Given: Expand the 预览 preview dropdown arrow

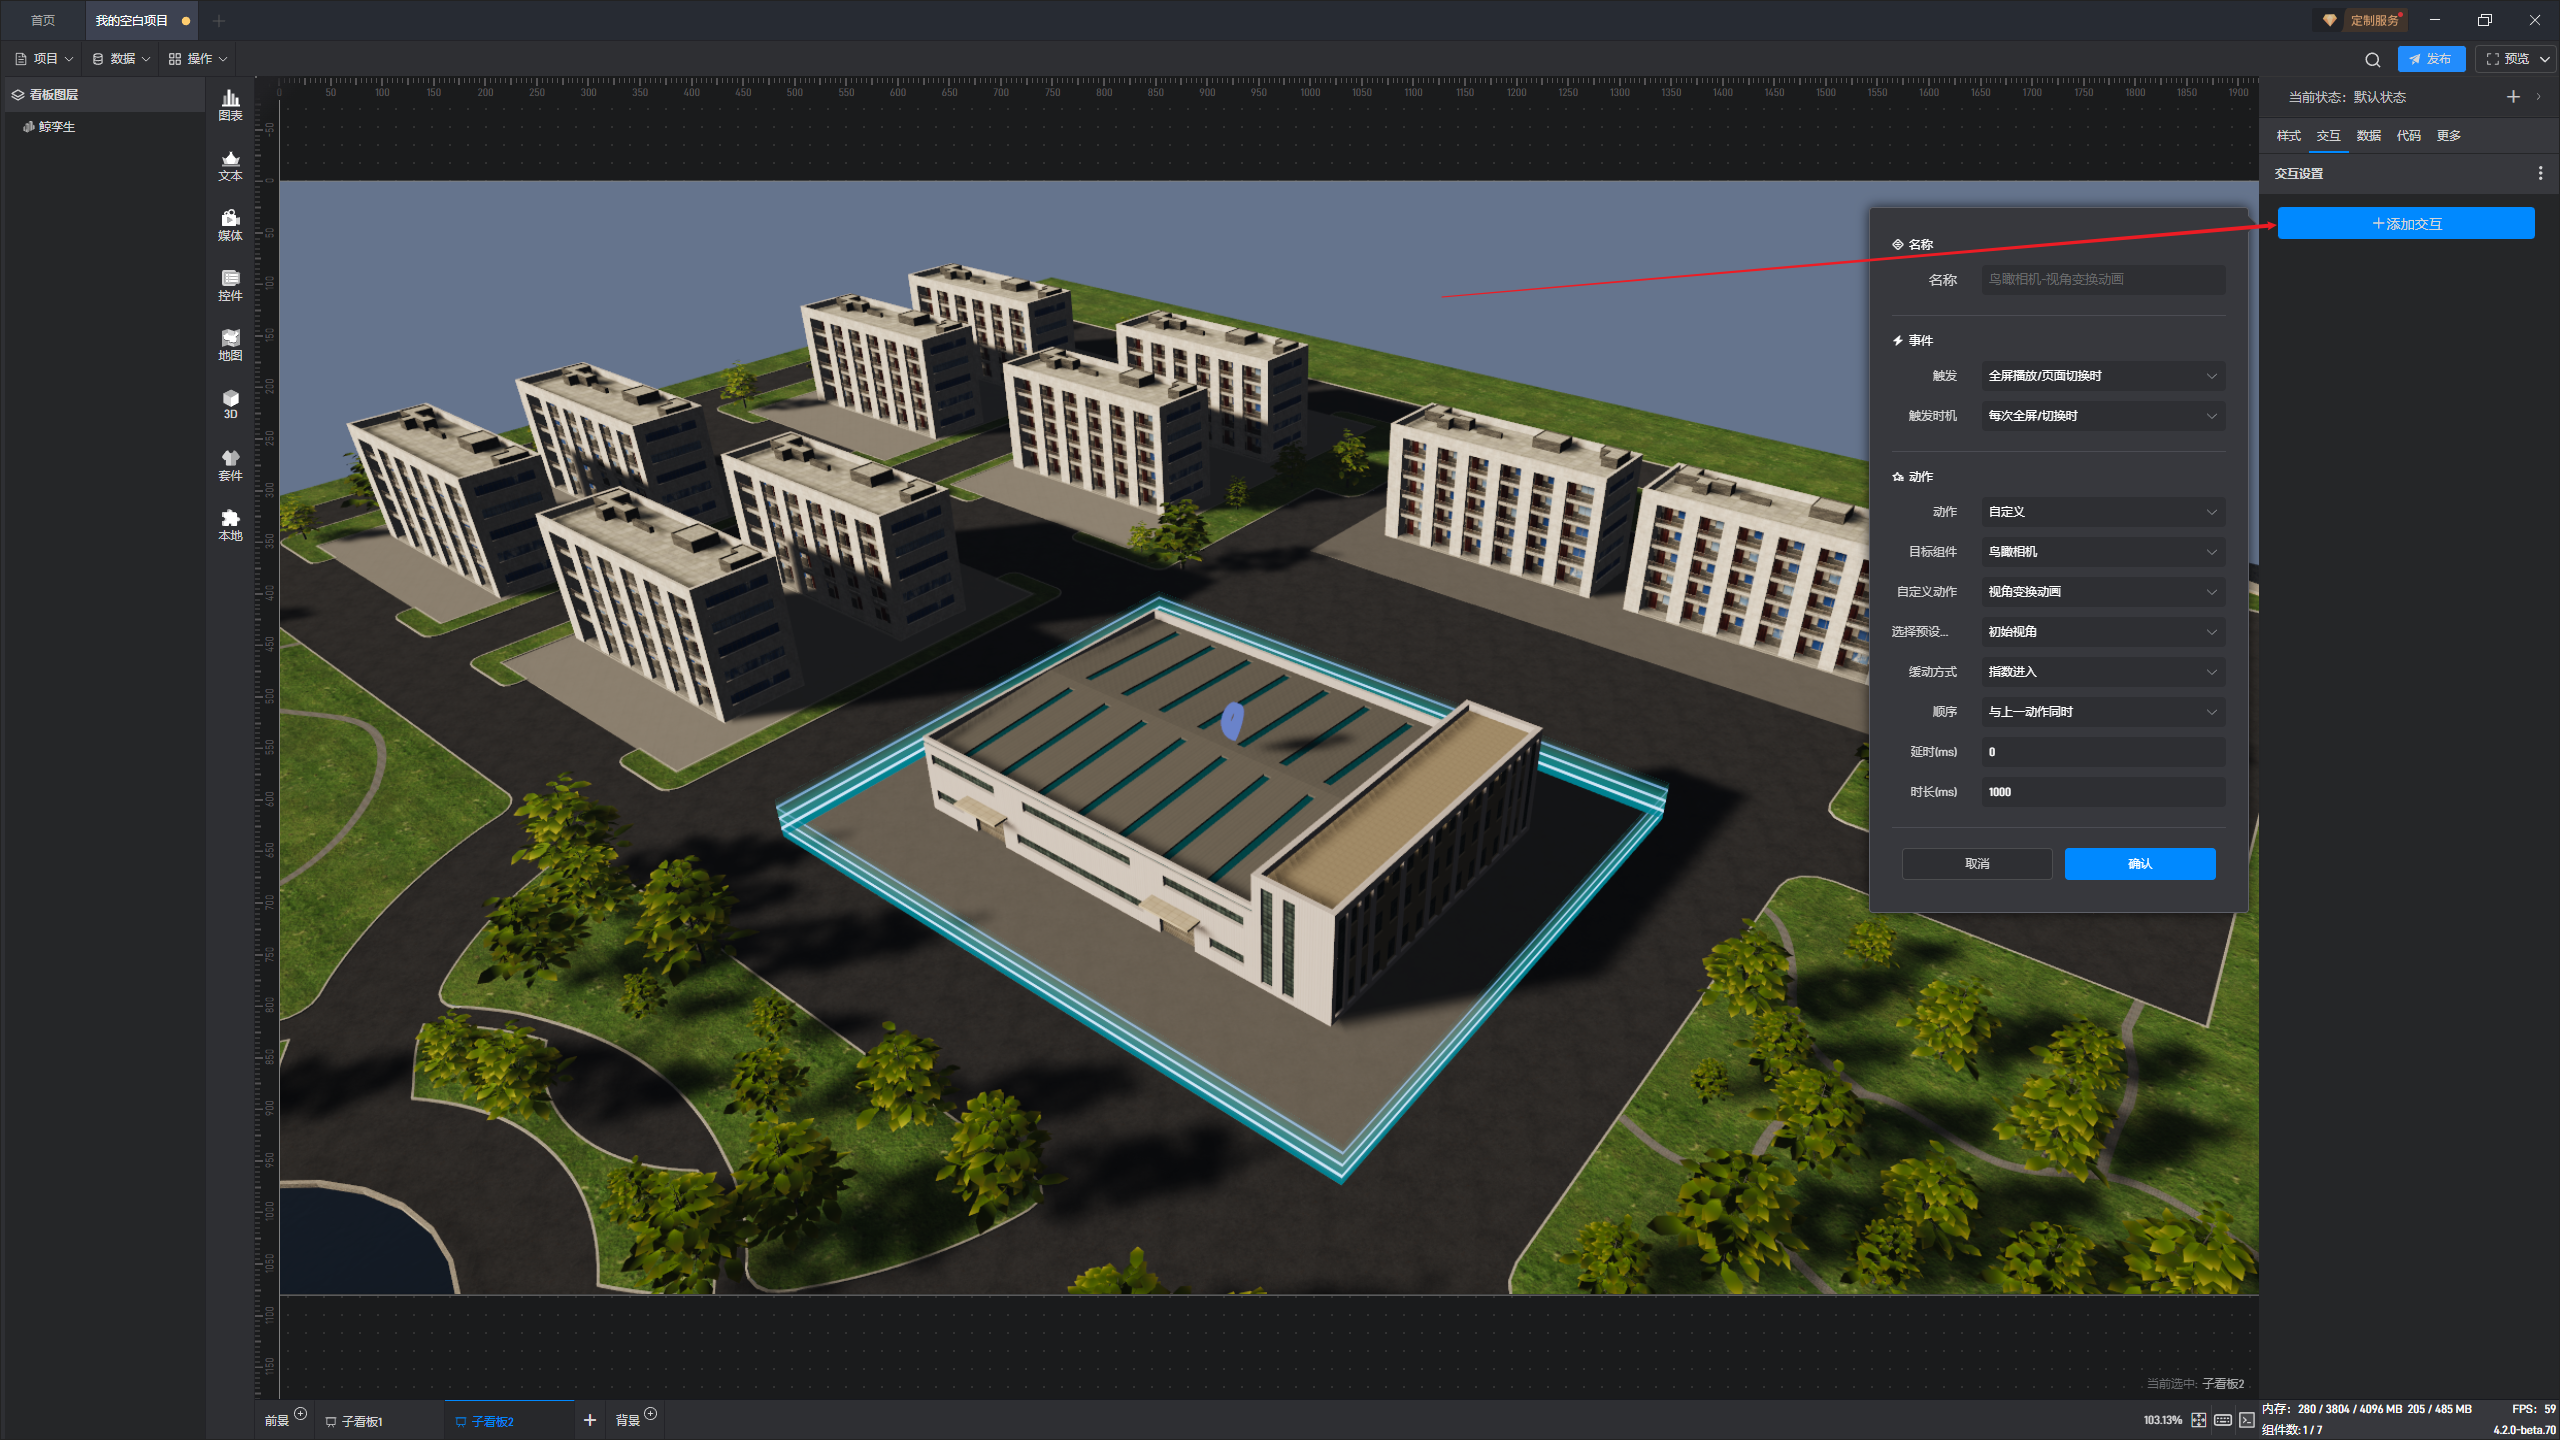Looking at the screenshot, I should click(x=2545, y=59).
